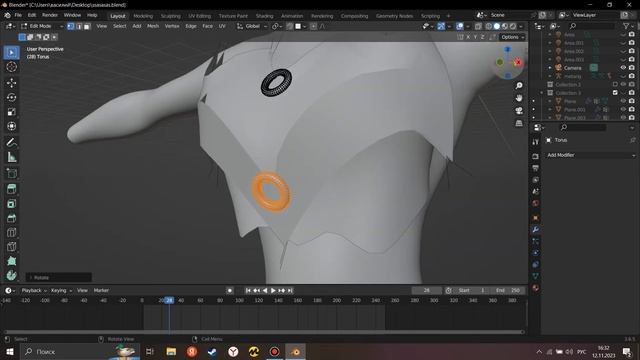Open the Vertex menu
The width and height of the screenshot is (640, 360).
tap(172, 26)
